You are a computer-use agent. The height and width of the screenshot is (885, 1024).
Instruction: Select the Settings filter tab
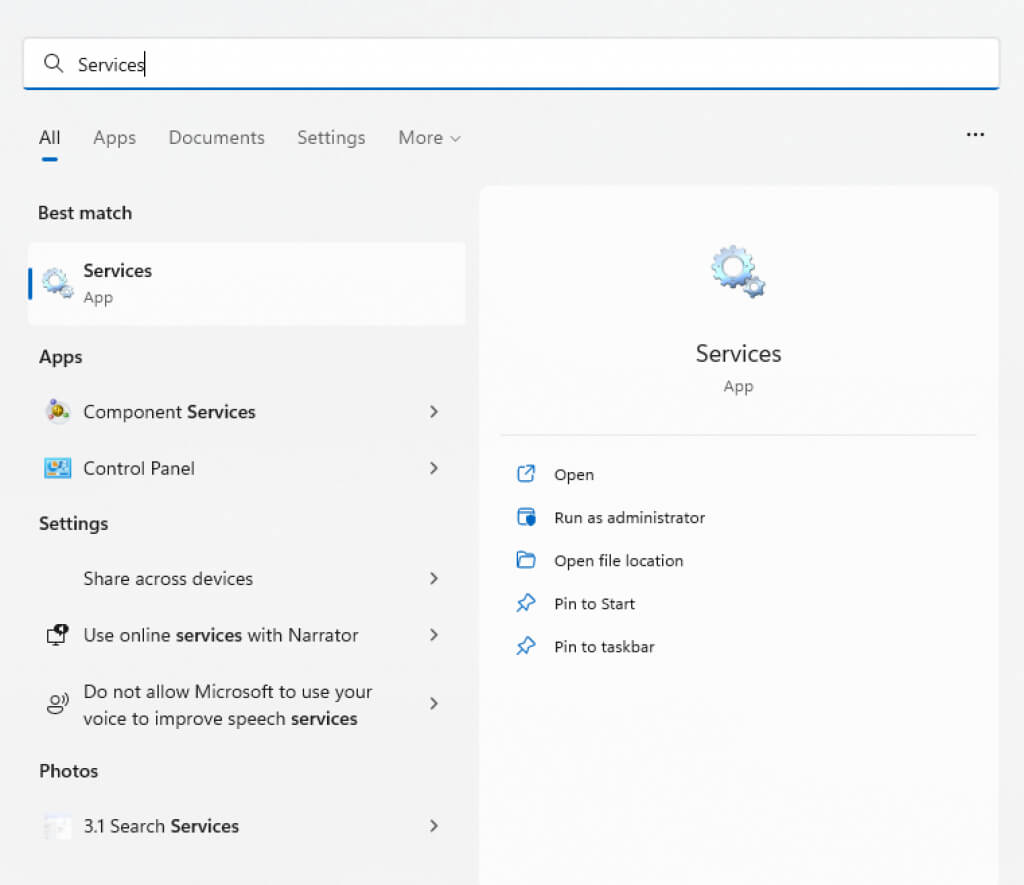pyautogui.click(x=331, y=138)
